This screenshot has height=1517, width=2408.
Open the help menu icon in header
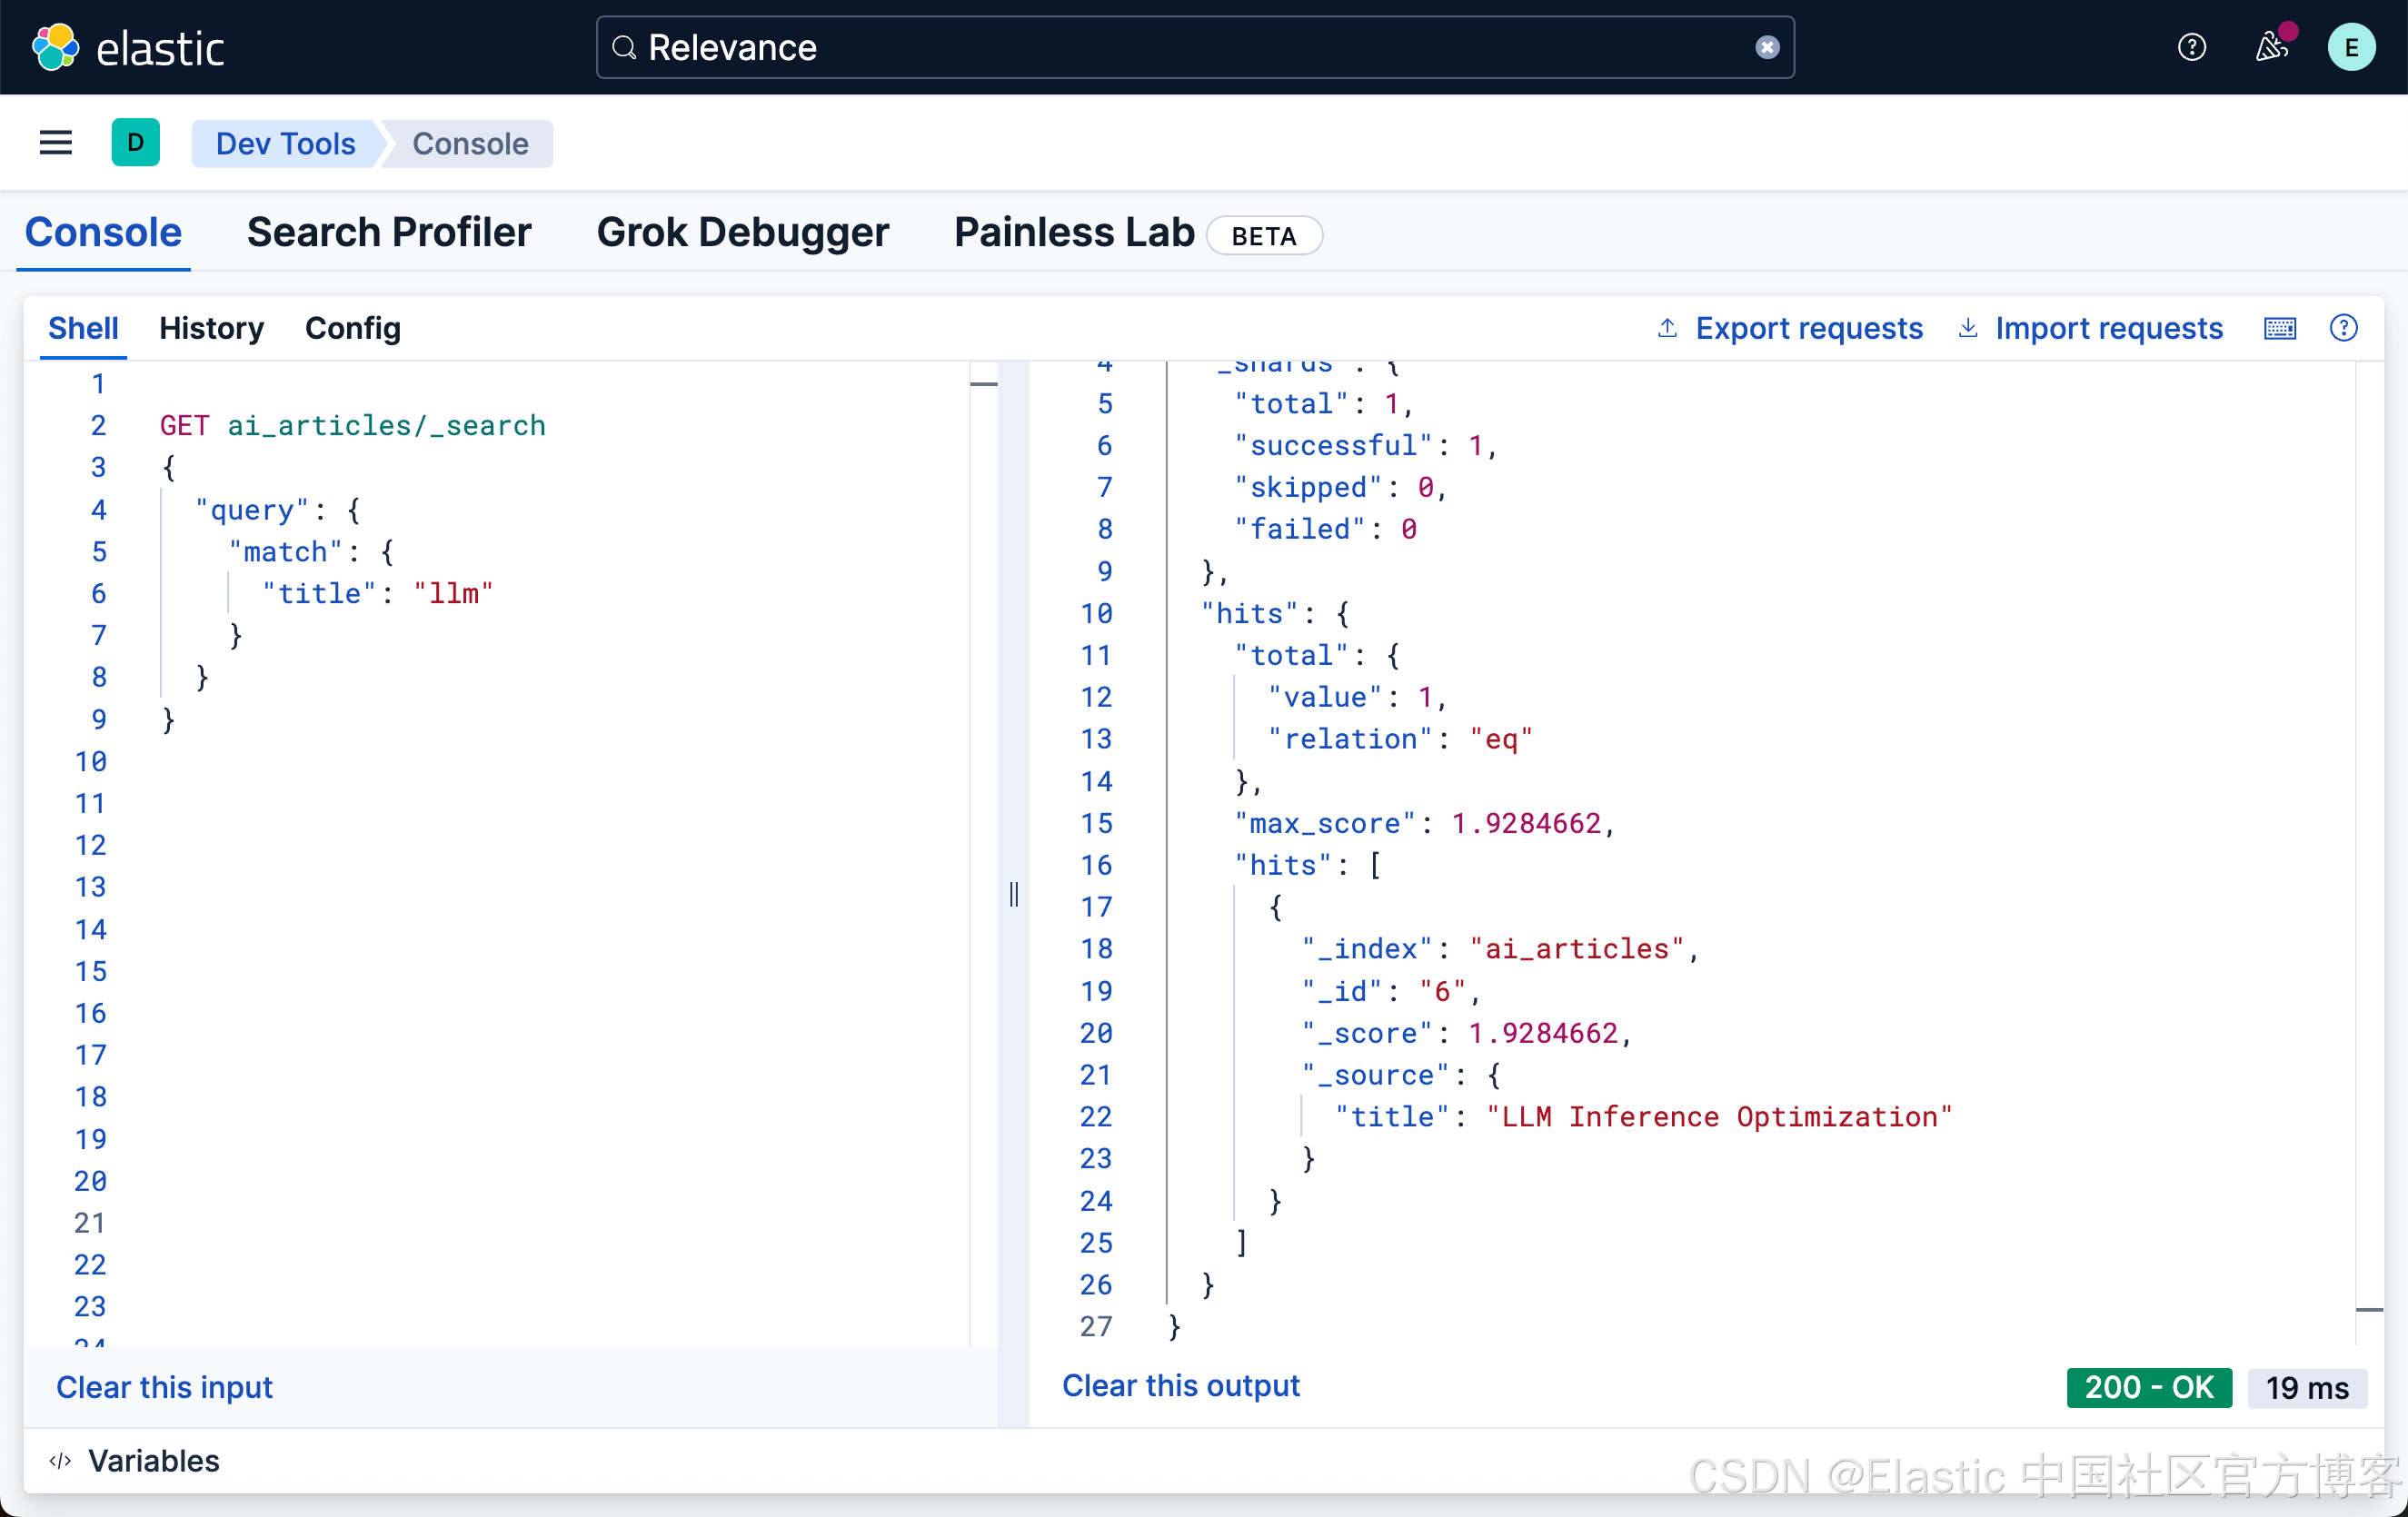2191,47
